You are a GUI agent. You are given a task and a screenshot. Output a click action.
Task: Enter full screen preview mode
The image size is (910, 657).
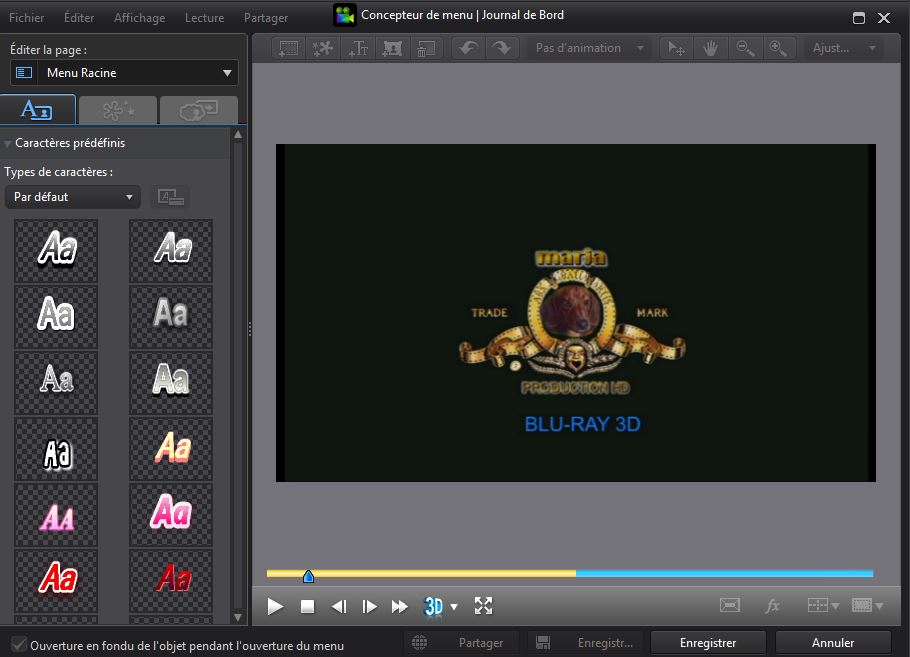483,606
